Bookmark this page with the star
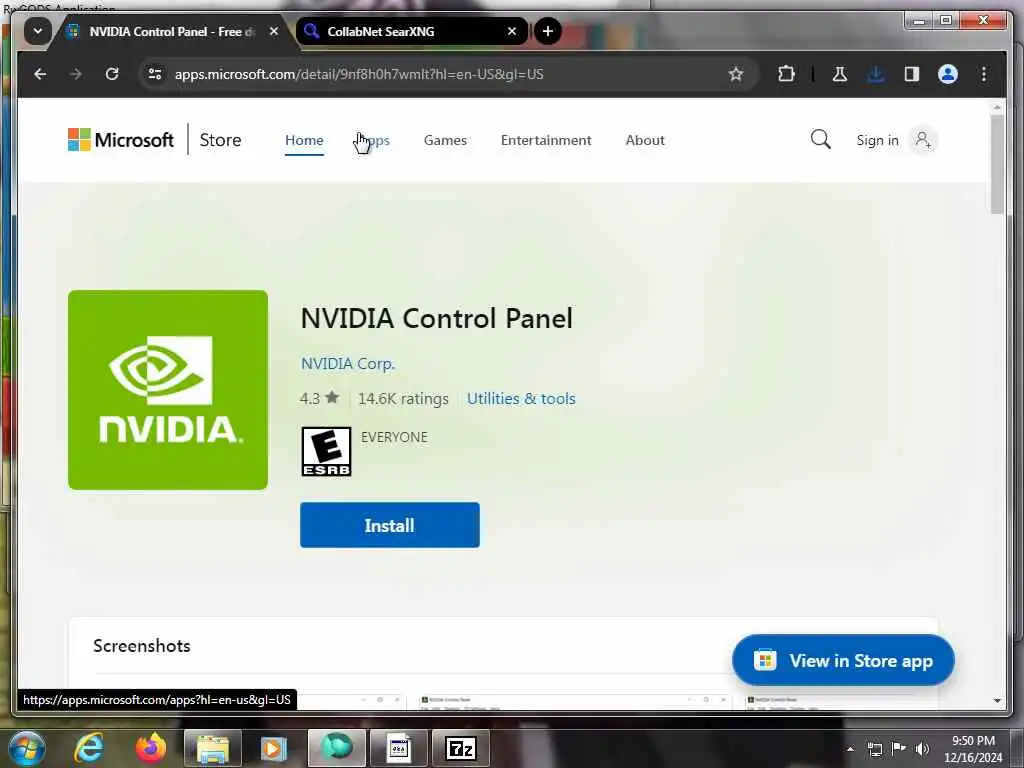The height and width of the screenshot is (768, 1024). tap(736, 74)
